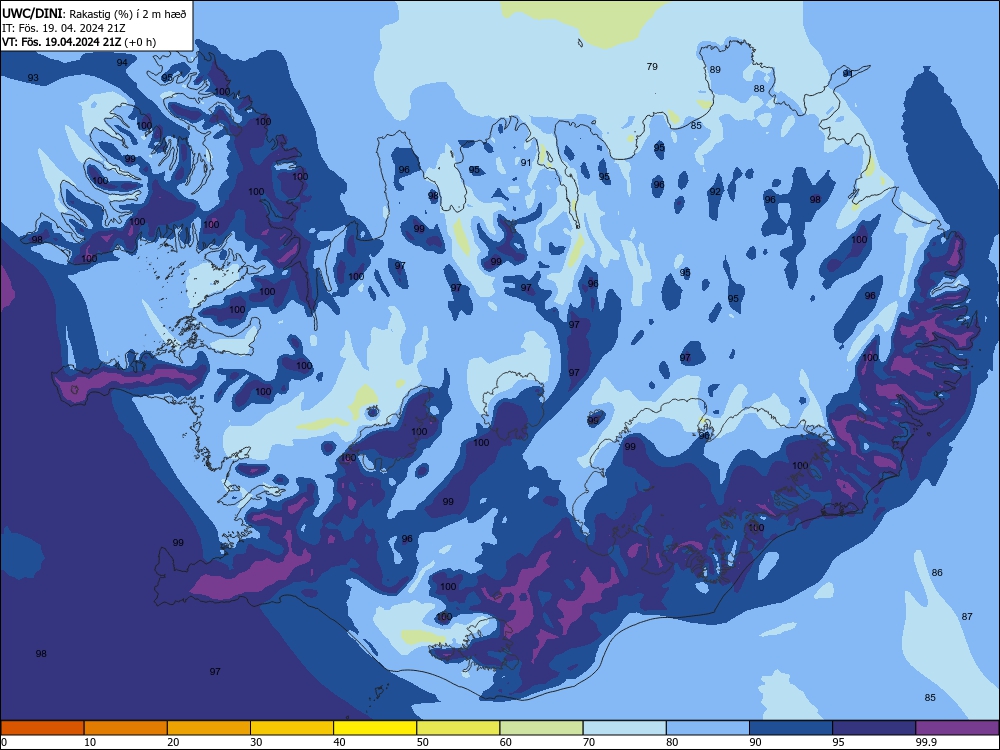Image resolution: width=1000 pixels, height=750 pixels.
Task: Click the humidity value 92 on the map
Action: [715, 192]
